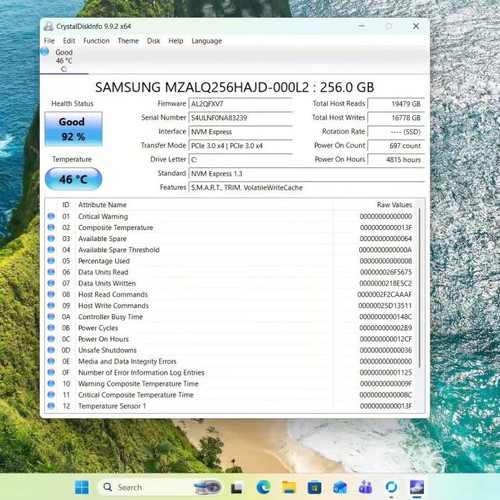The image size is (500, 500).
Task: Click the status dot for Available Spare Threshold
Action: click(x=51, y=250)
